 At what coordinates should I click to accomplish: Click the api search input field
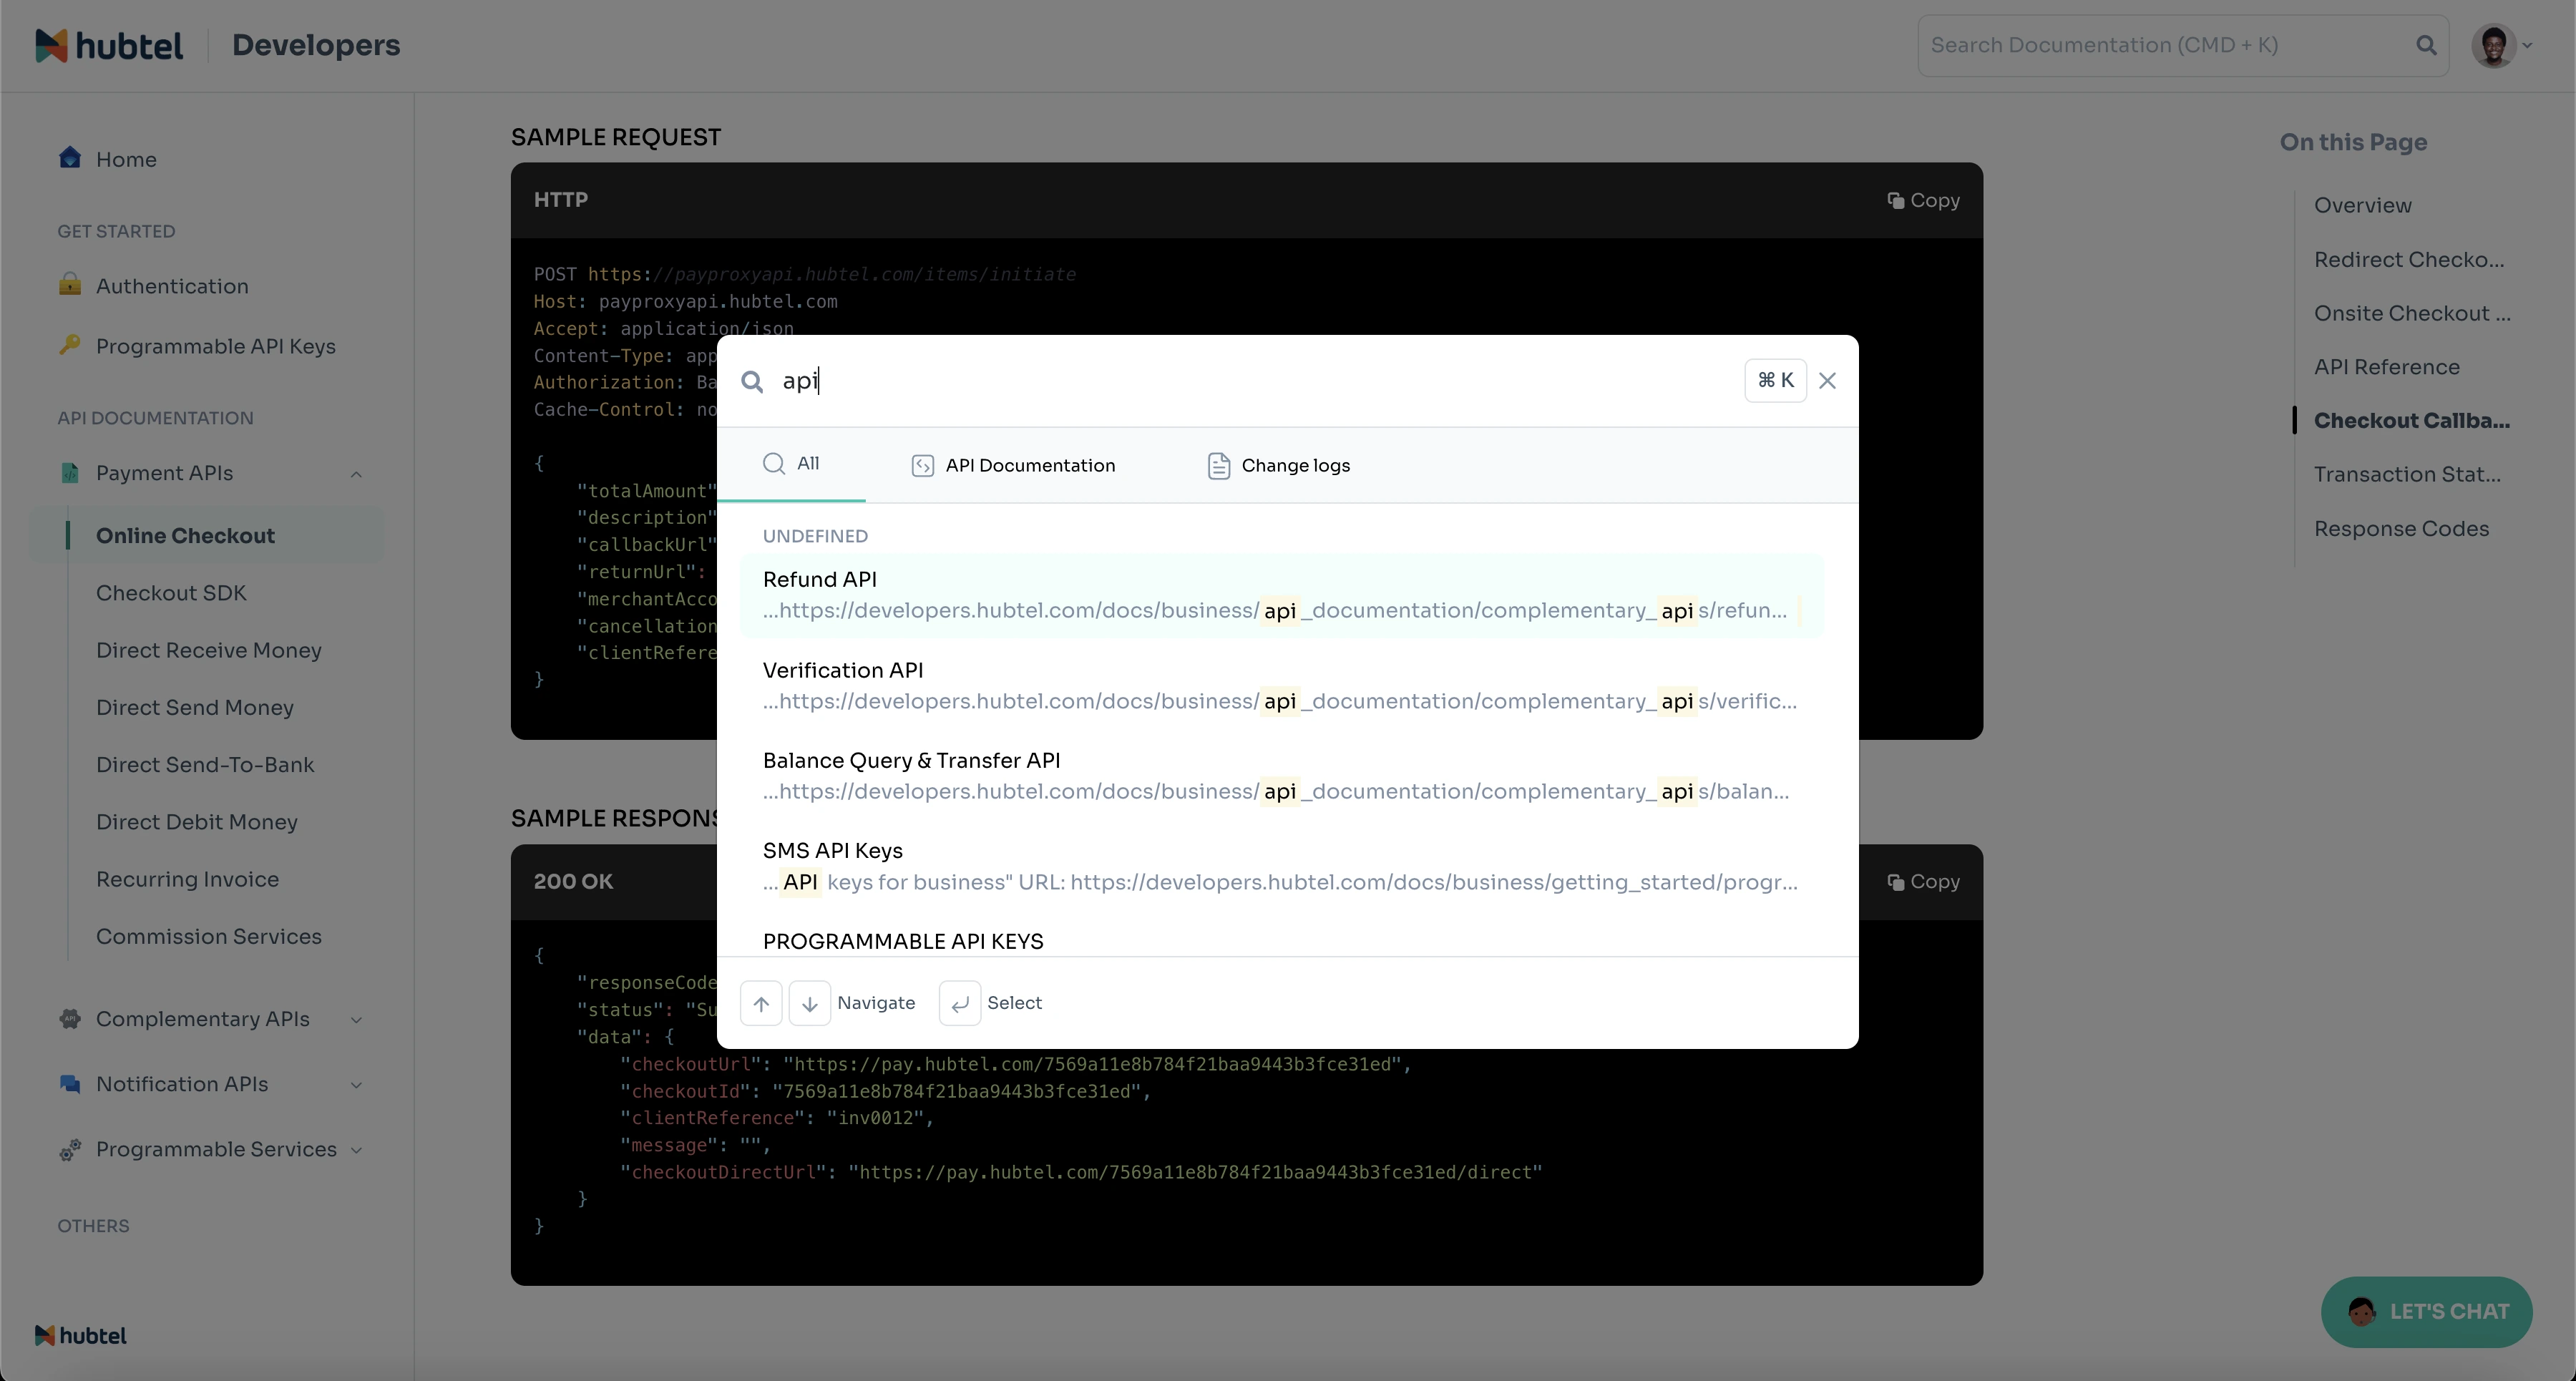[1255, 381]
